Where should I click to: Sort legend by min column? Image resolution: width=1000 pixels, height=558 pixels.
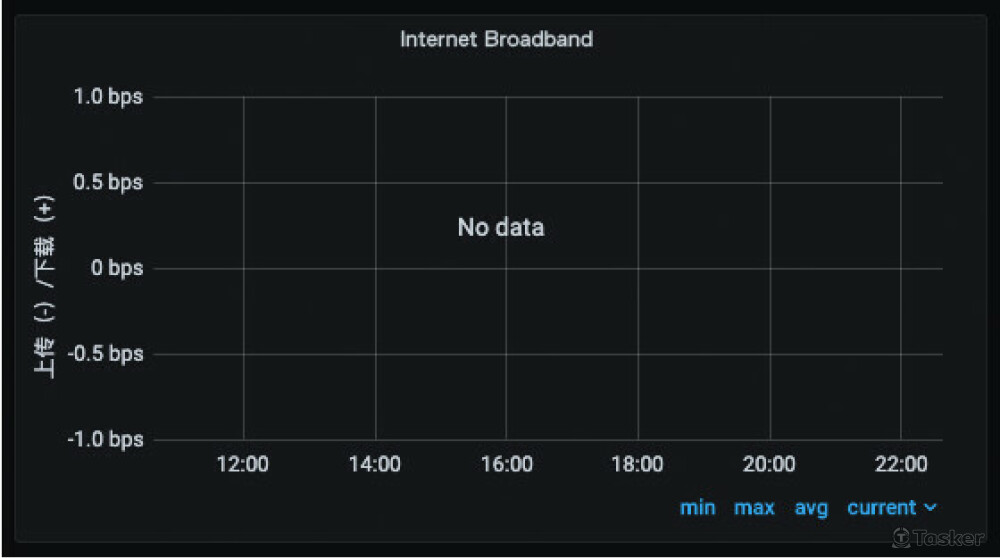(697, 508)
